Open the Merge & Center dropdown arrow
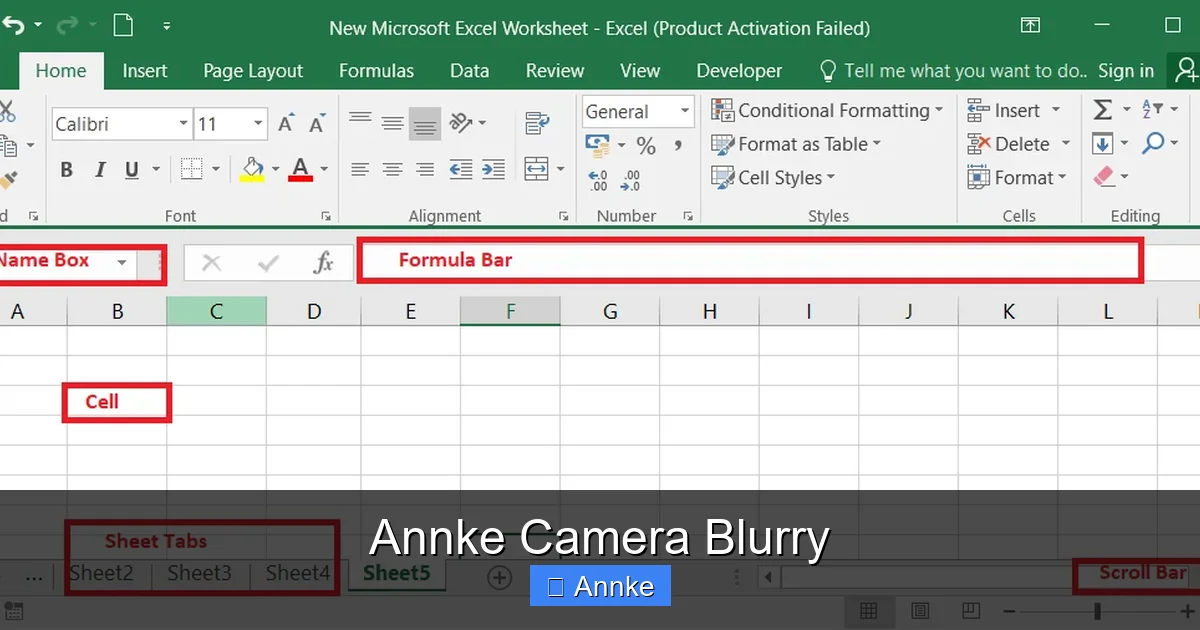This screenshot has width=1200, height=630. [x=560, y=170]
